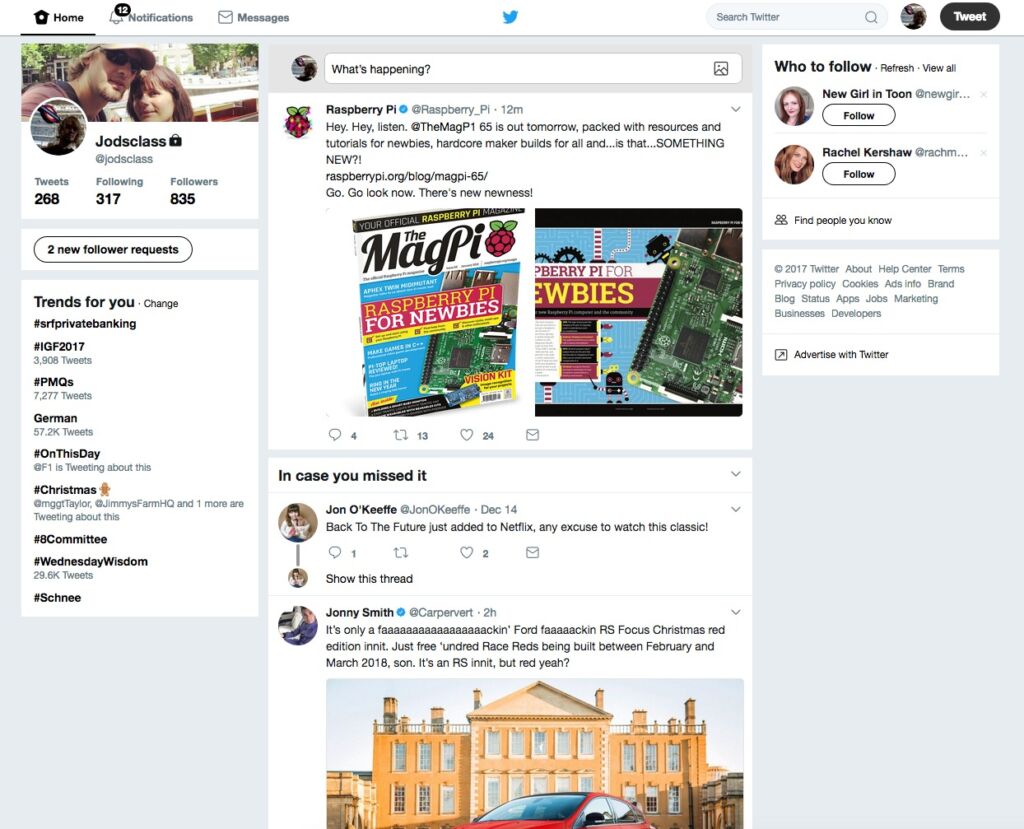Expand Jonny Smith tweet options chevron
This screenshot has width=1024, height=829.
(735, 613)
